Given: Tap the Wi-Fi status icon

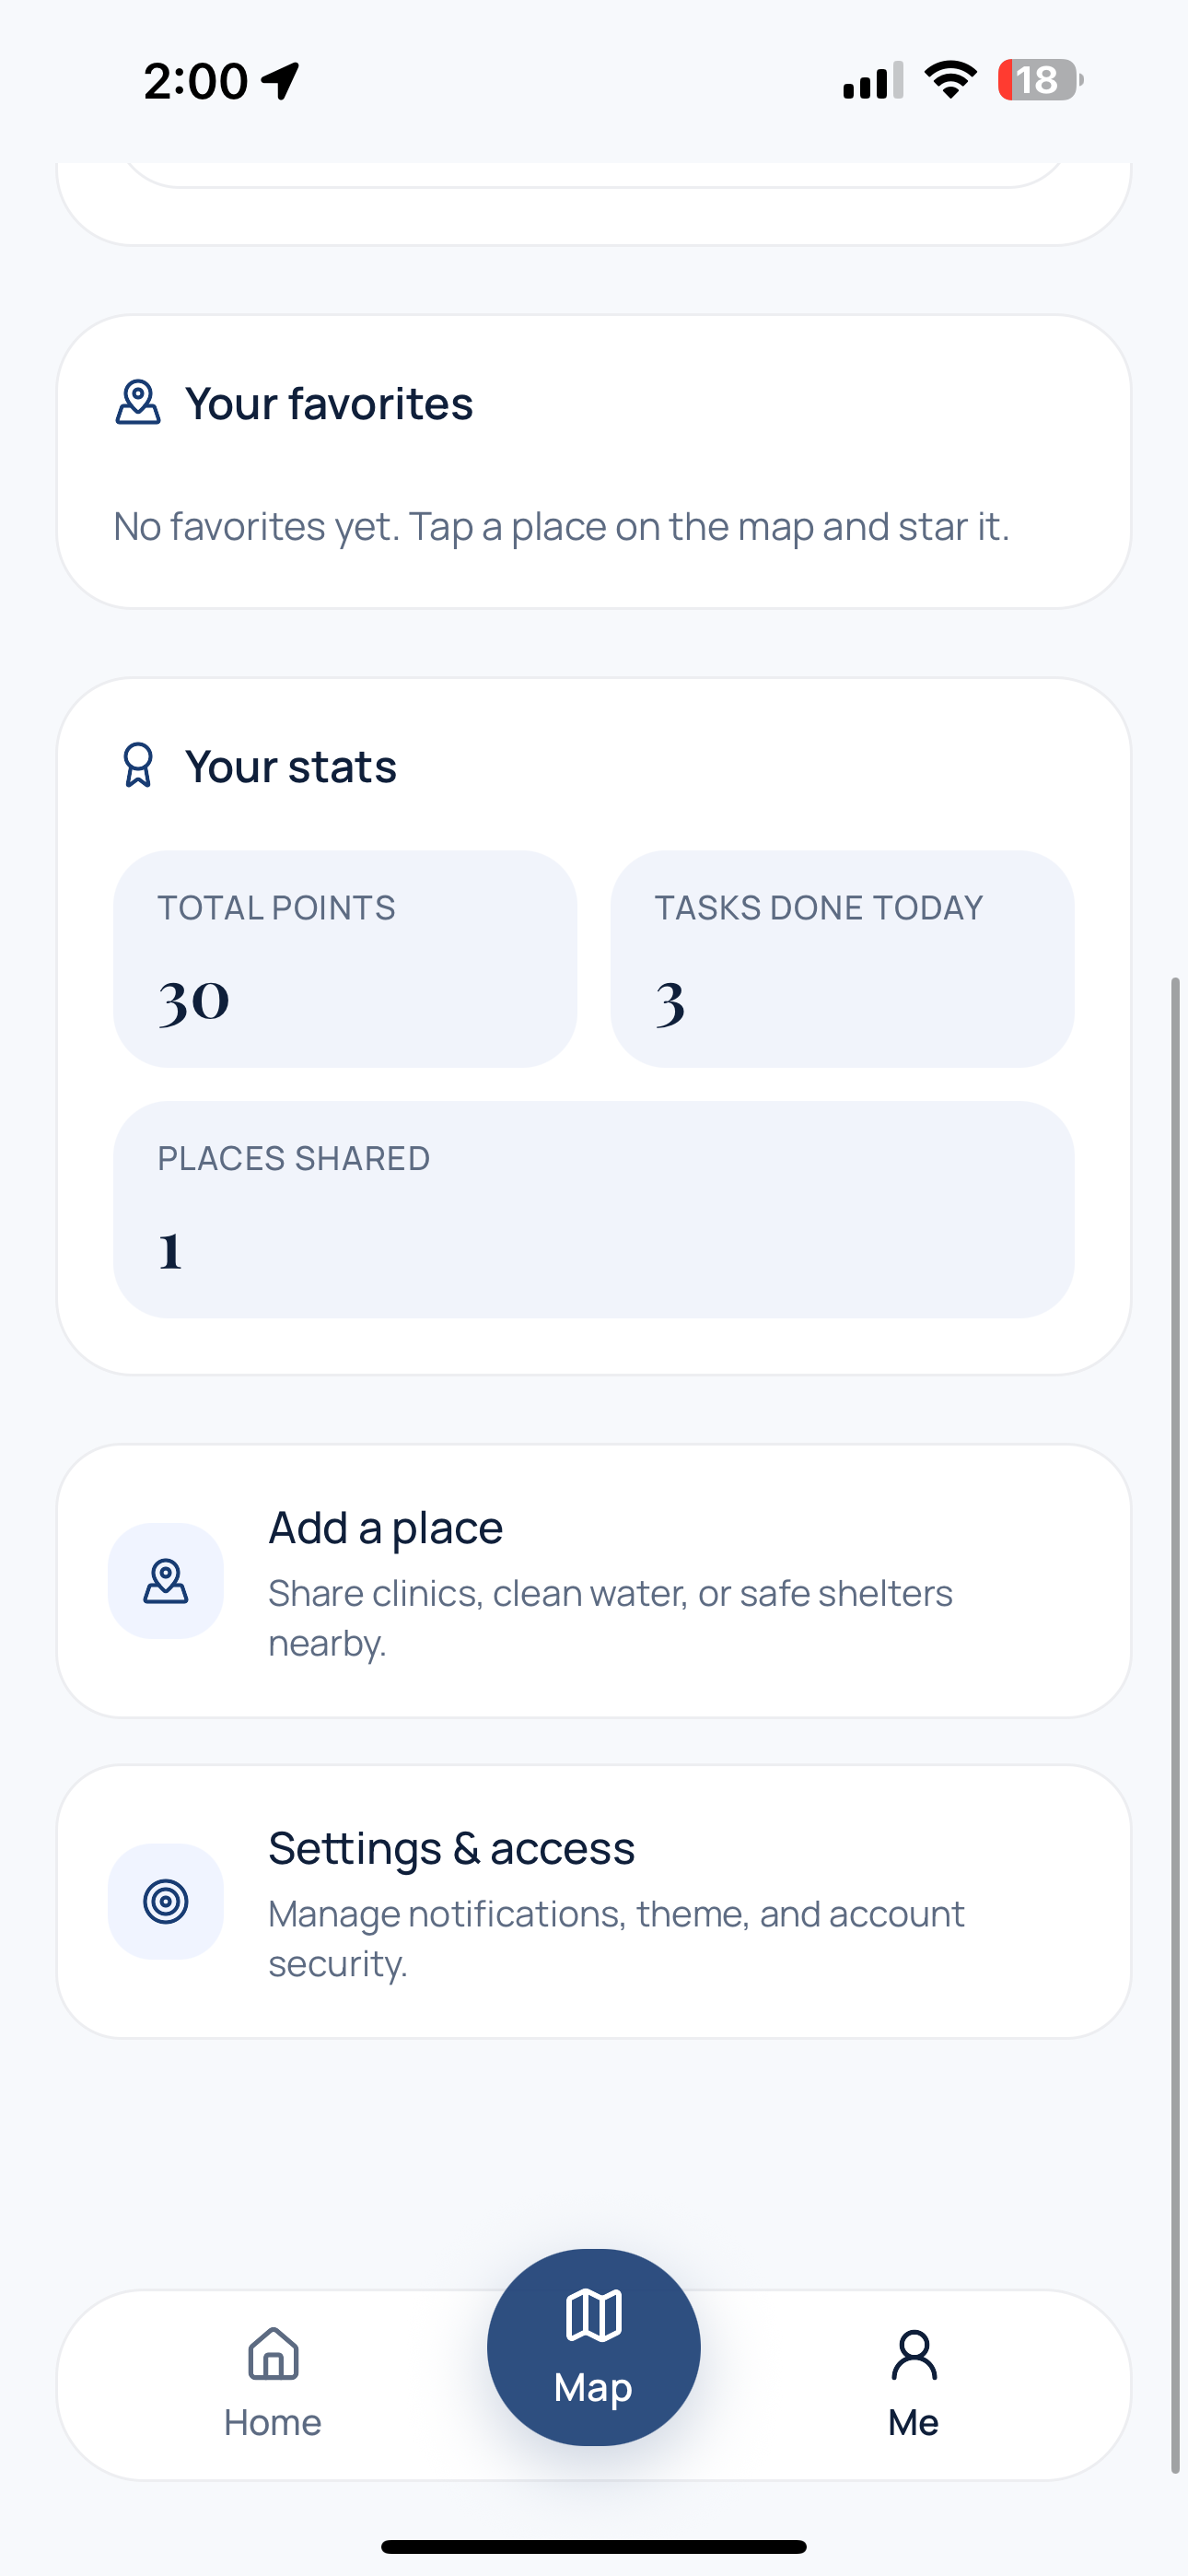Looking at the screenshot, I should (950, 80).
